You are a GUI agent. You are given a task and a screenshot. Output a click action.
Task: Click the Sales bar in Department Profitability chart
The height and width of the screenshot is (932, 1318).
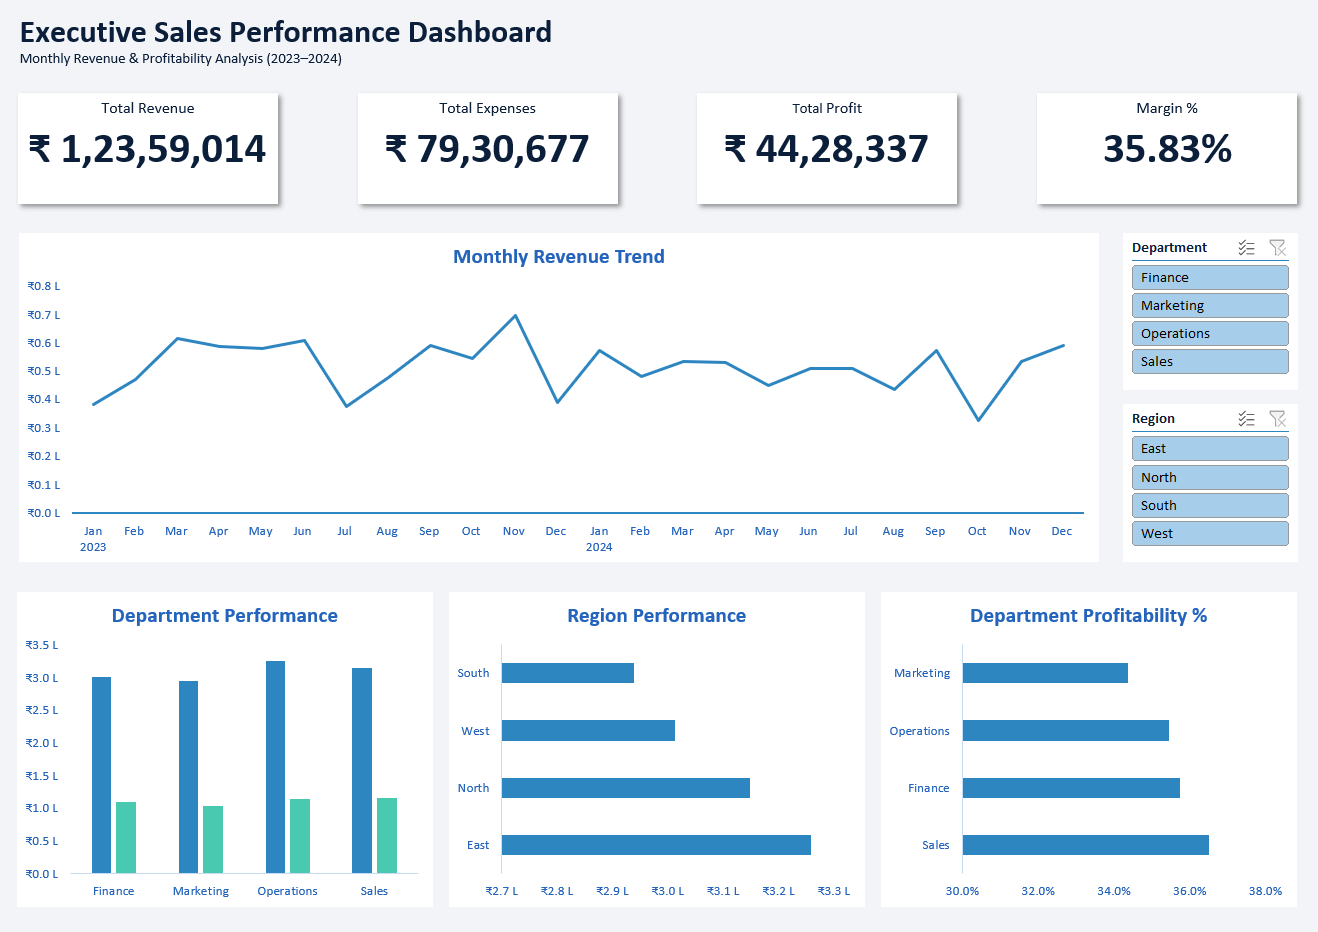pos(1085,844)
